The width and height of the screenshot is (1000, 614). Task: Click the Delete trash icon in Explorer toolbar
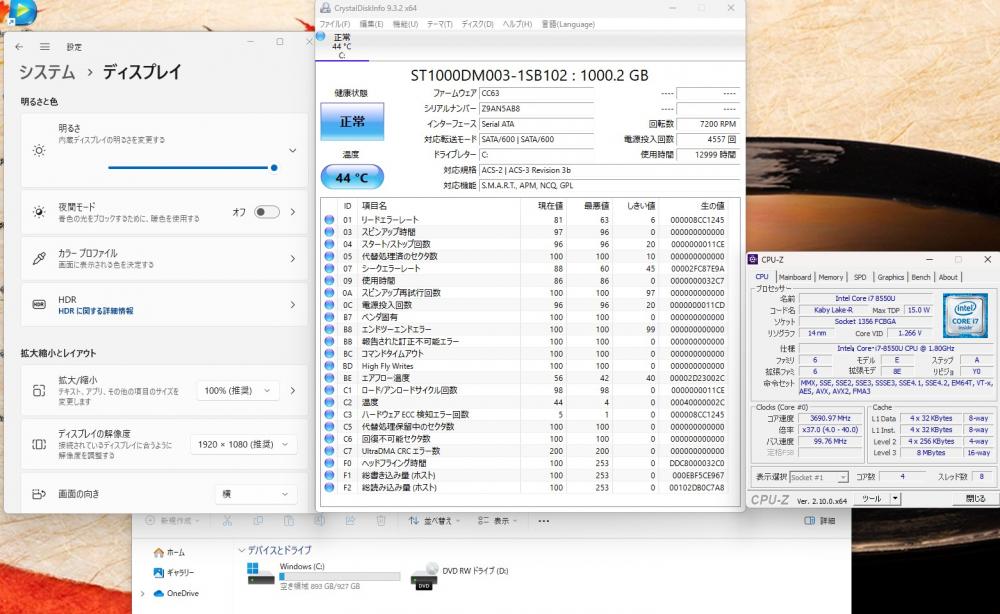point(381,520)
